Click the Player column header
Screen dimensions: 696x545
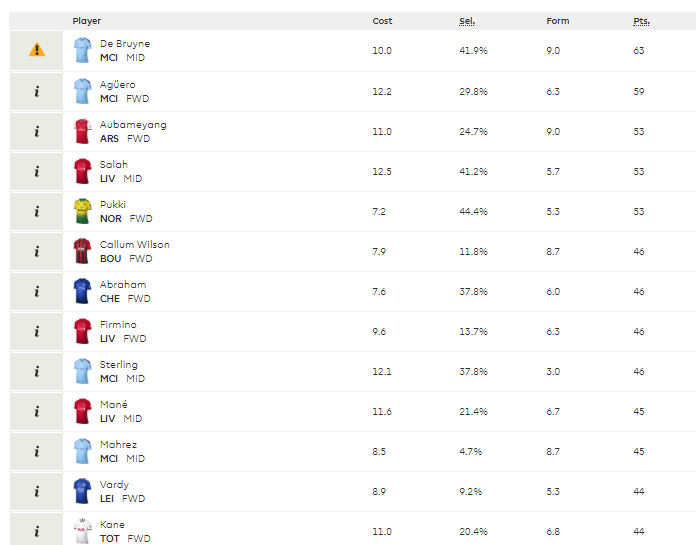coord(87,21)
